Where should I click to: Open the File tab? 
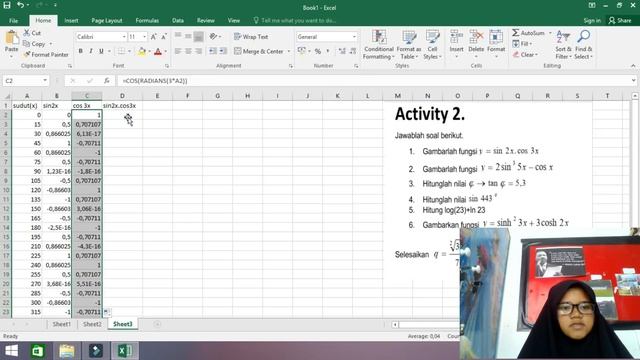[x=13, y=20]
